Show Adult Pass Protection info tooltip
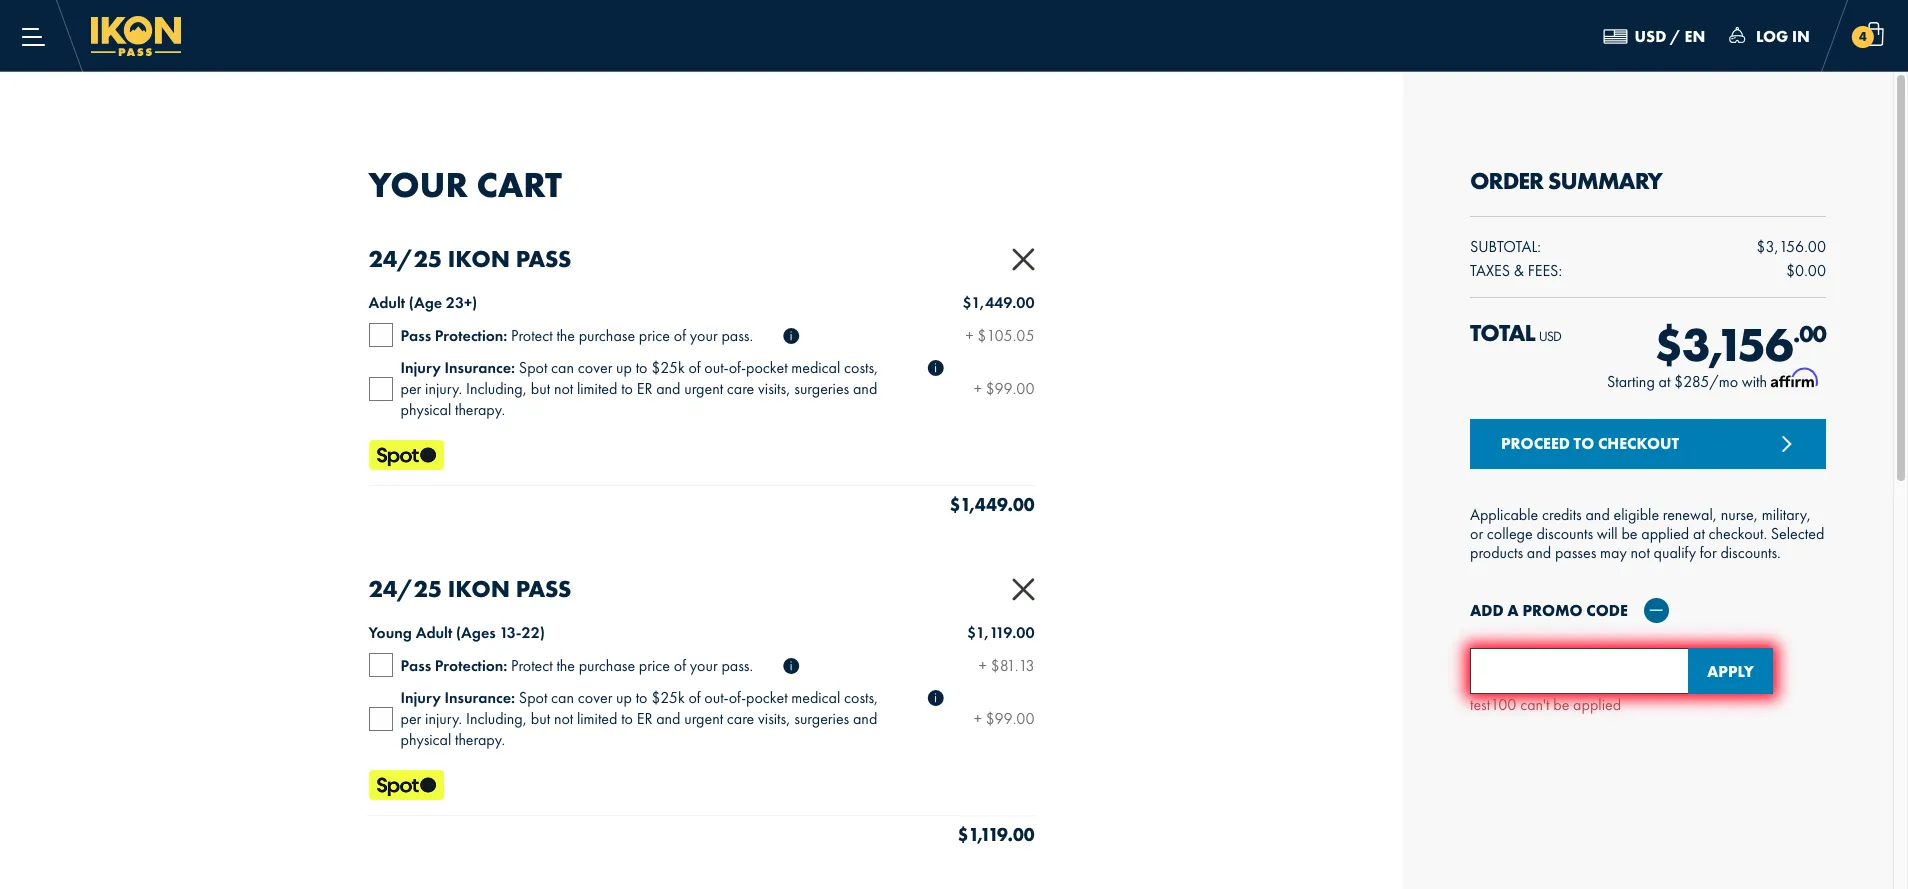Image resolution: width=1908 pixels, height=889 pixels. click(x=791, y=336)
